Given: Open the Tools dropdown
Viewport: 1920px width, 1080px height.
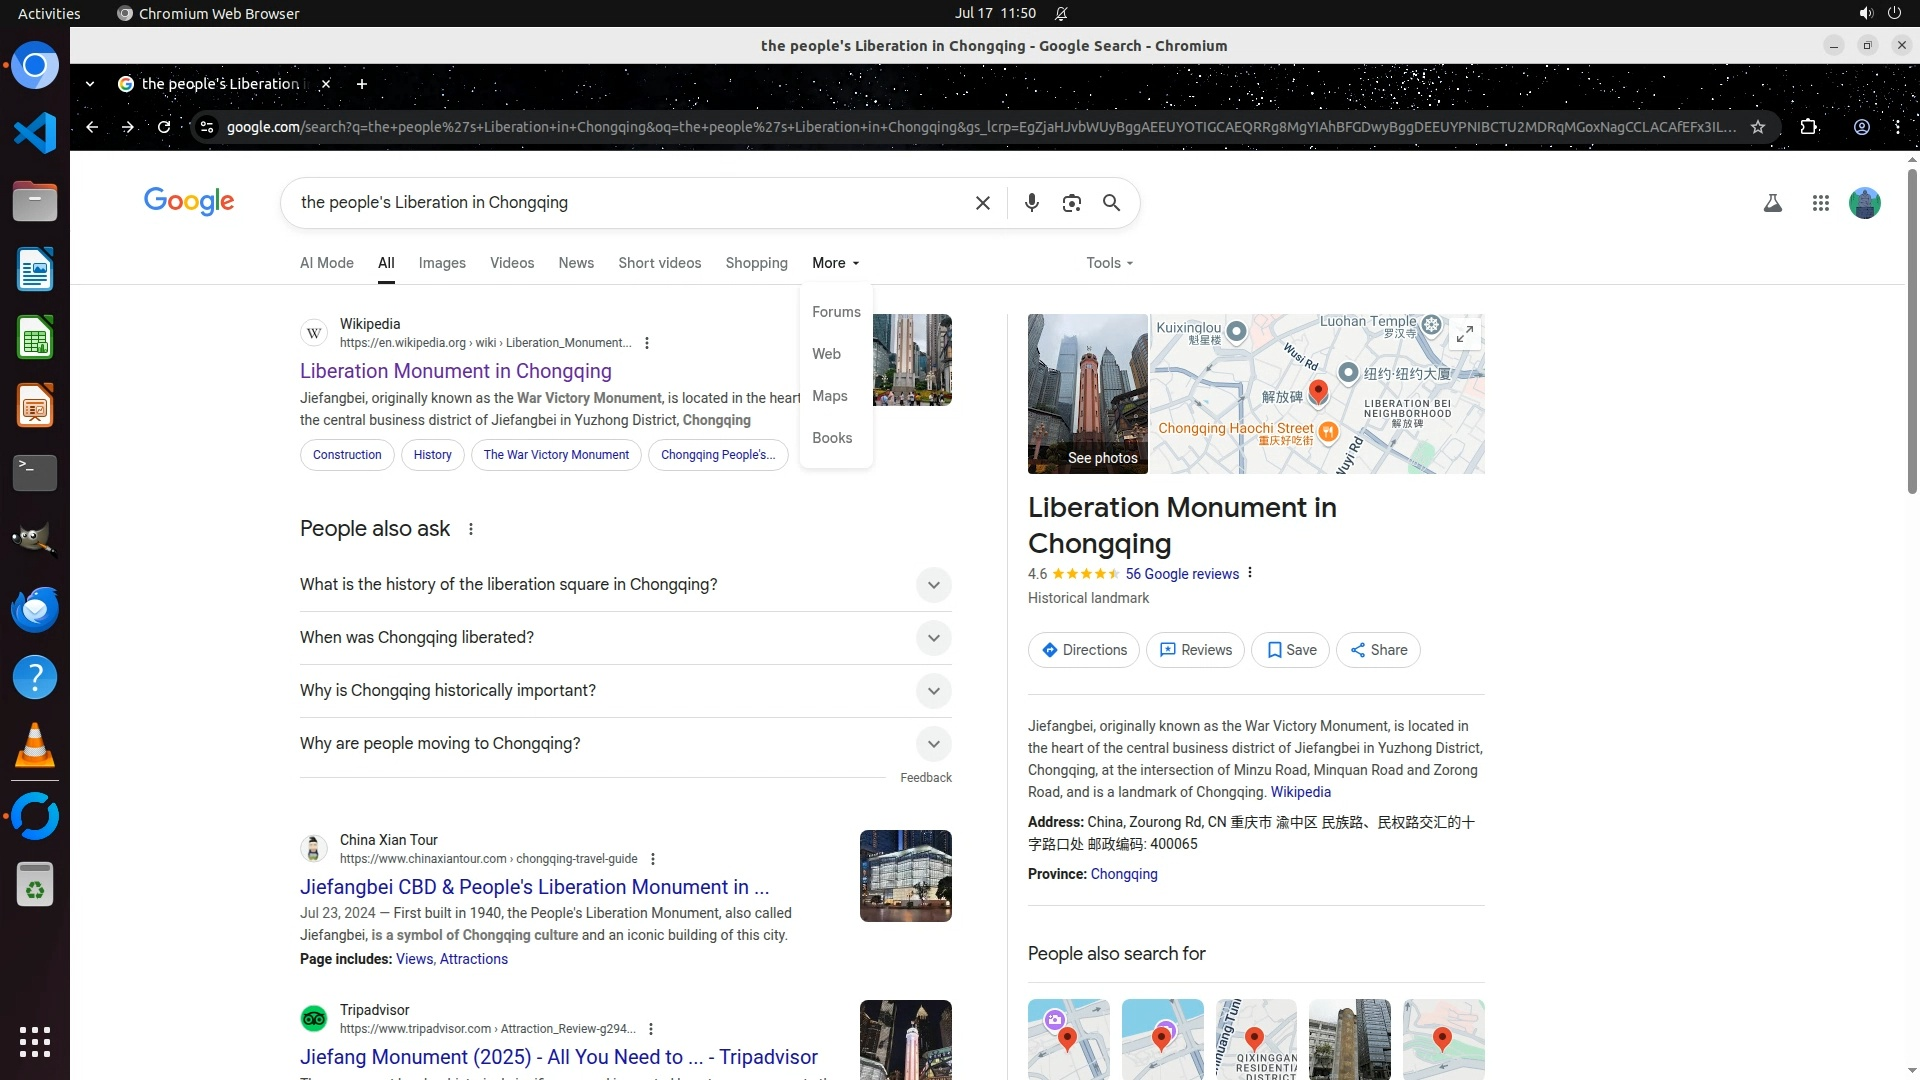Looking at the screenshot, I should coord(1109,263).
